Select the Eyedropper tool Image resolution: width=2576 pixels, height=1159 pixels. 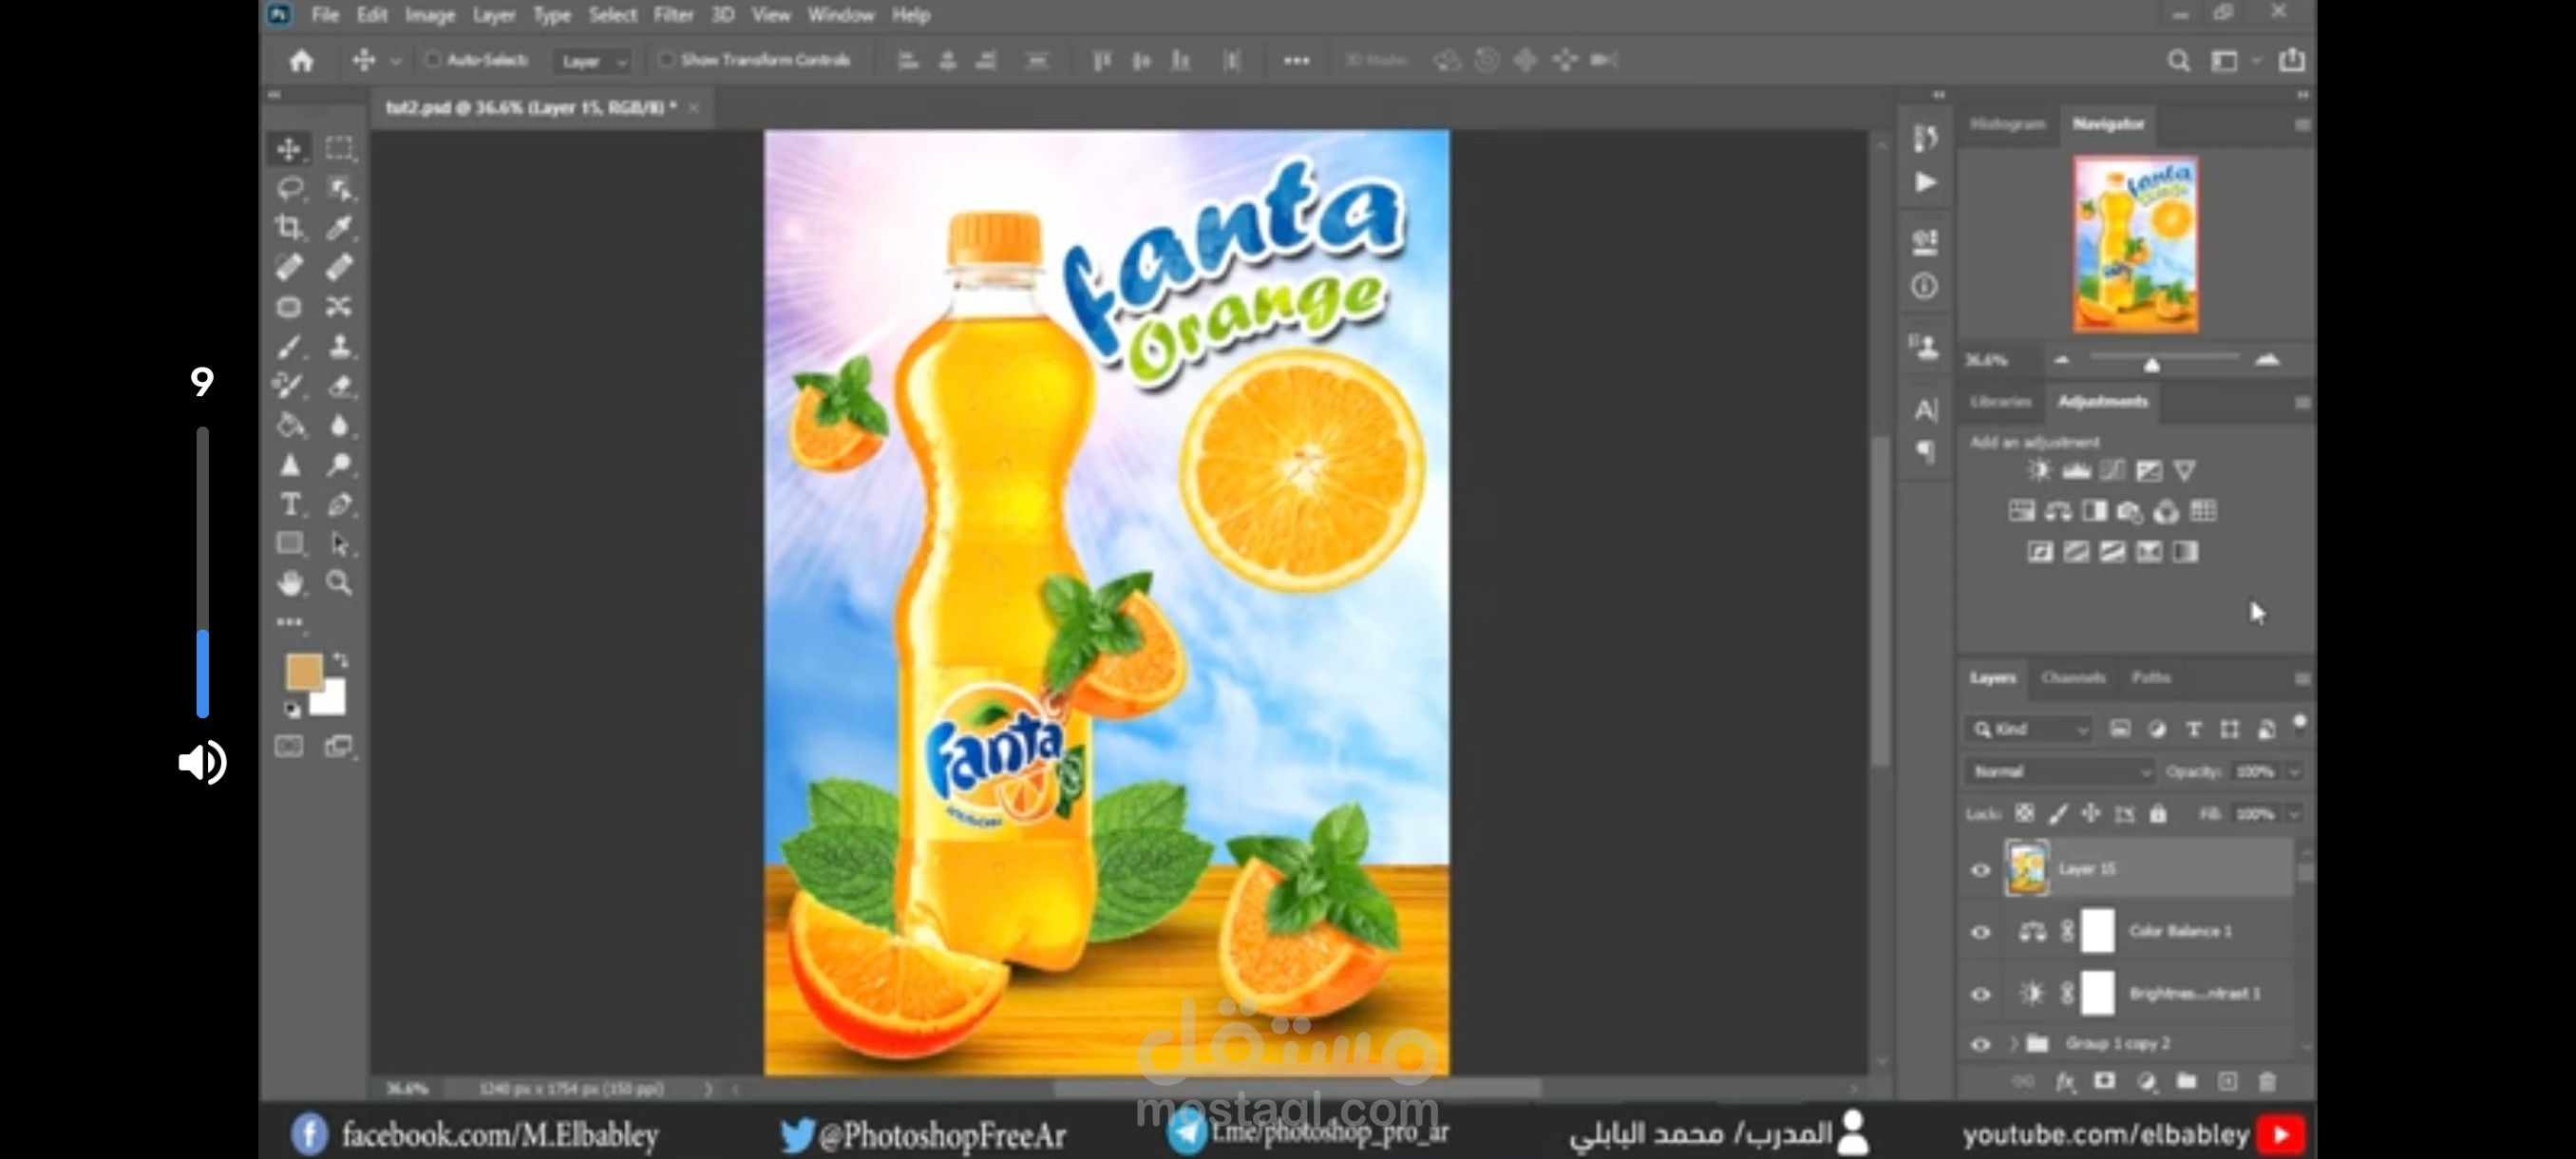tap(339, 227)
